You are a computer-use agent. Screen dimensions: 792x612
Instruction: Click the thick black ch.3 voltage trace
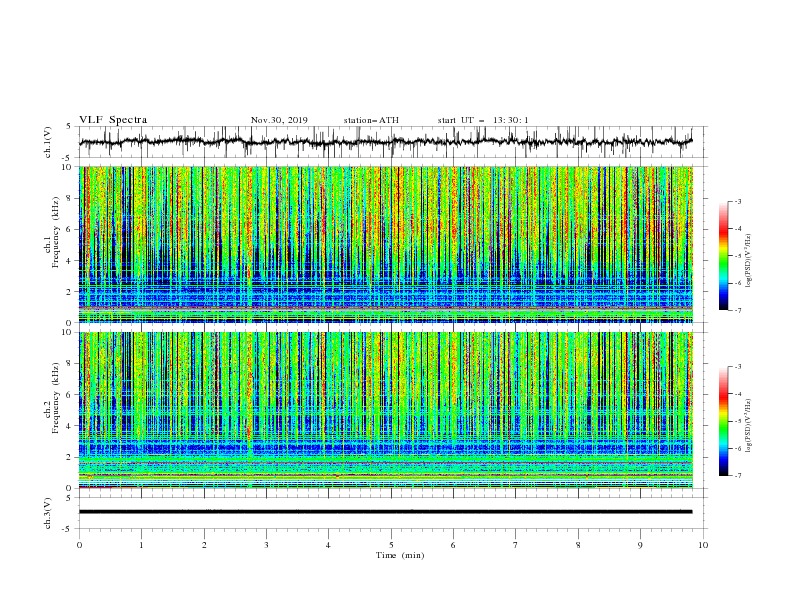point(385,512)
